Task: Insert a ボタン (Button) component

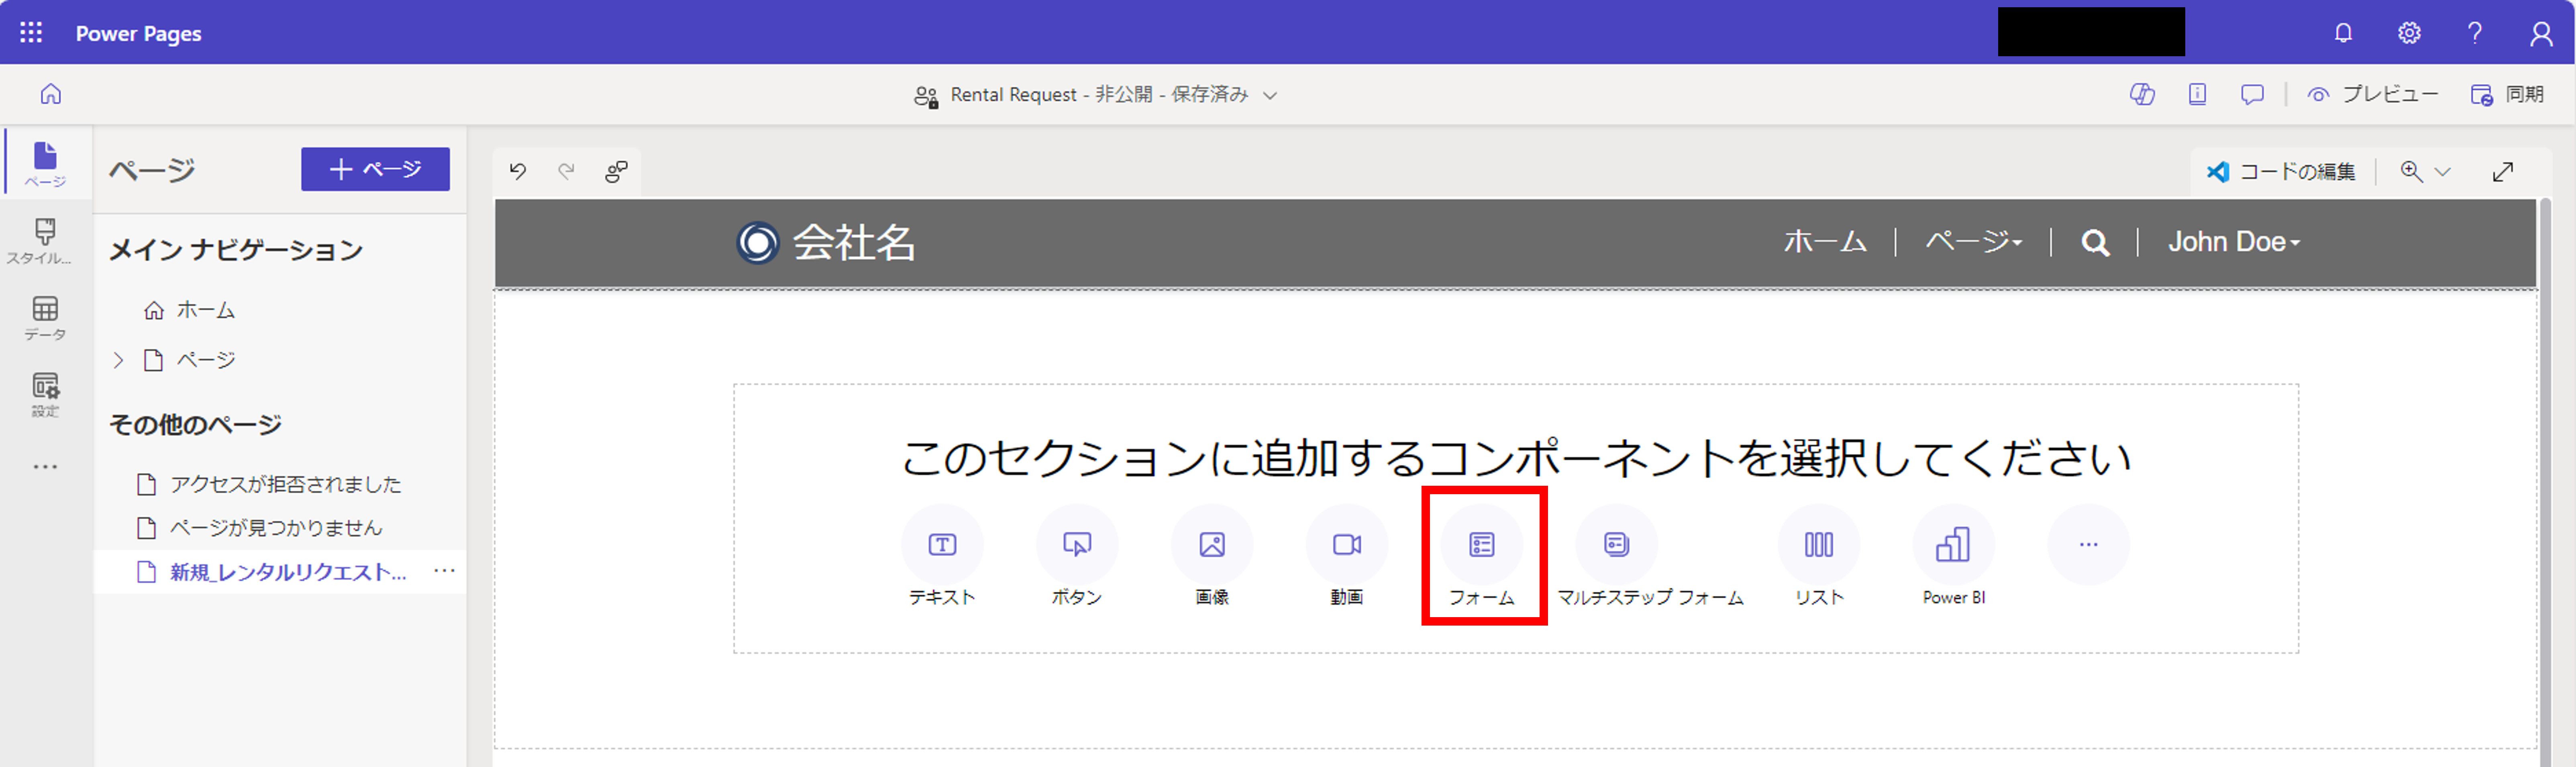Action: click(x=1076, y=545)
